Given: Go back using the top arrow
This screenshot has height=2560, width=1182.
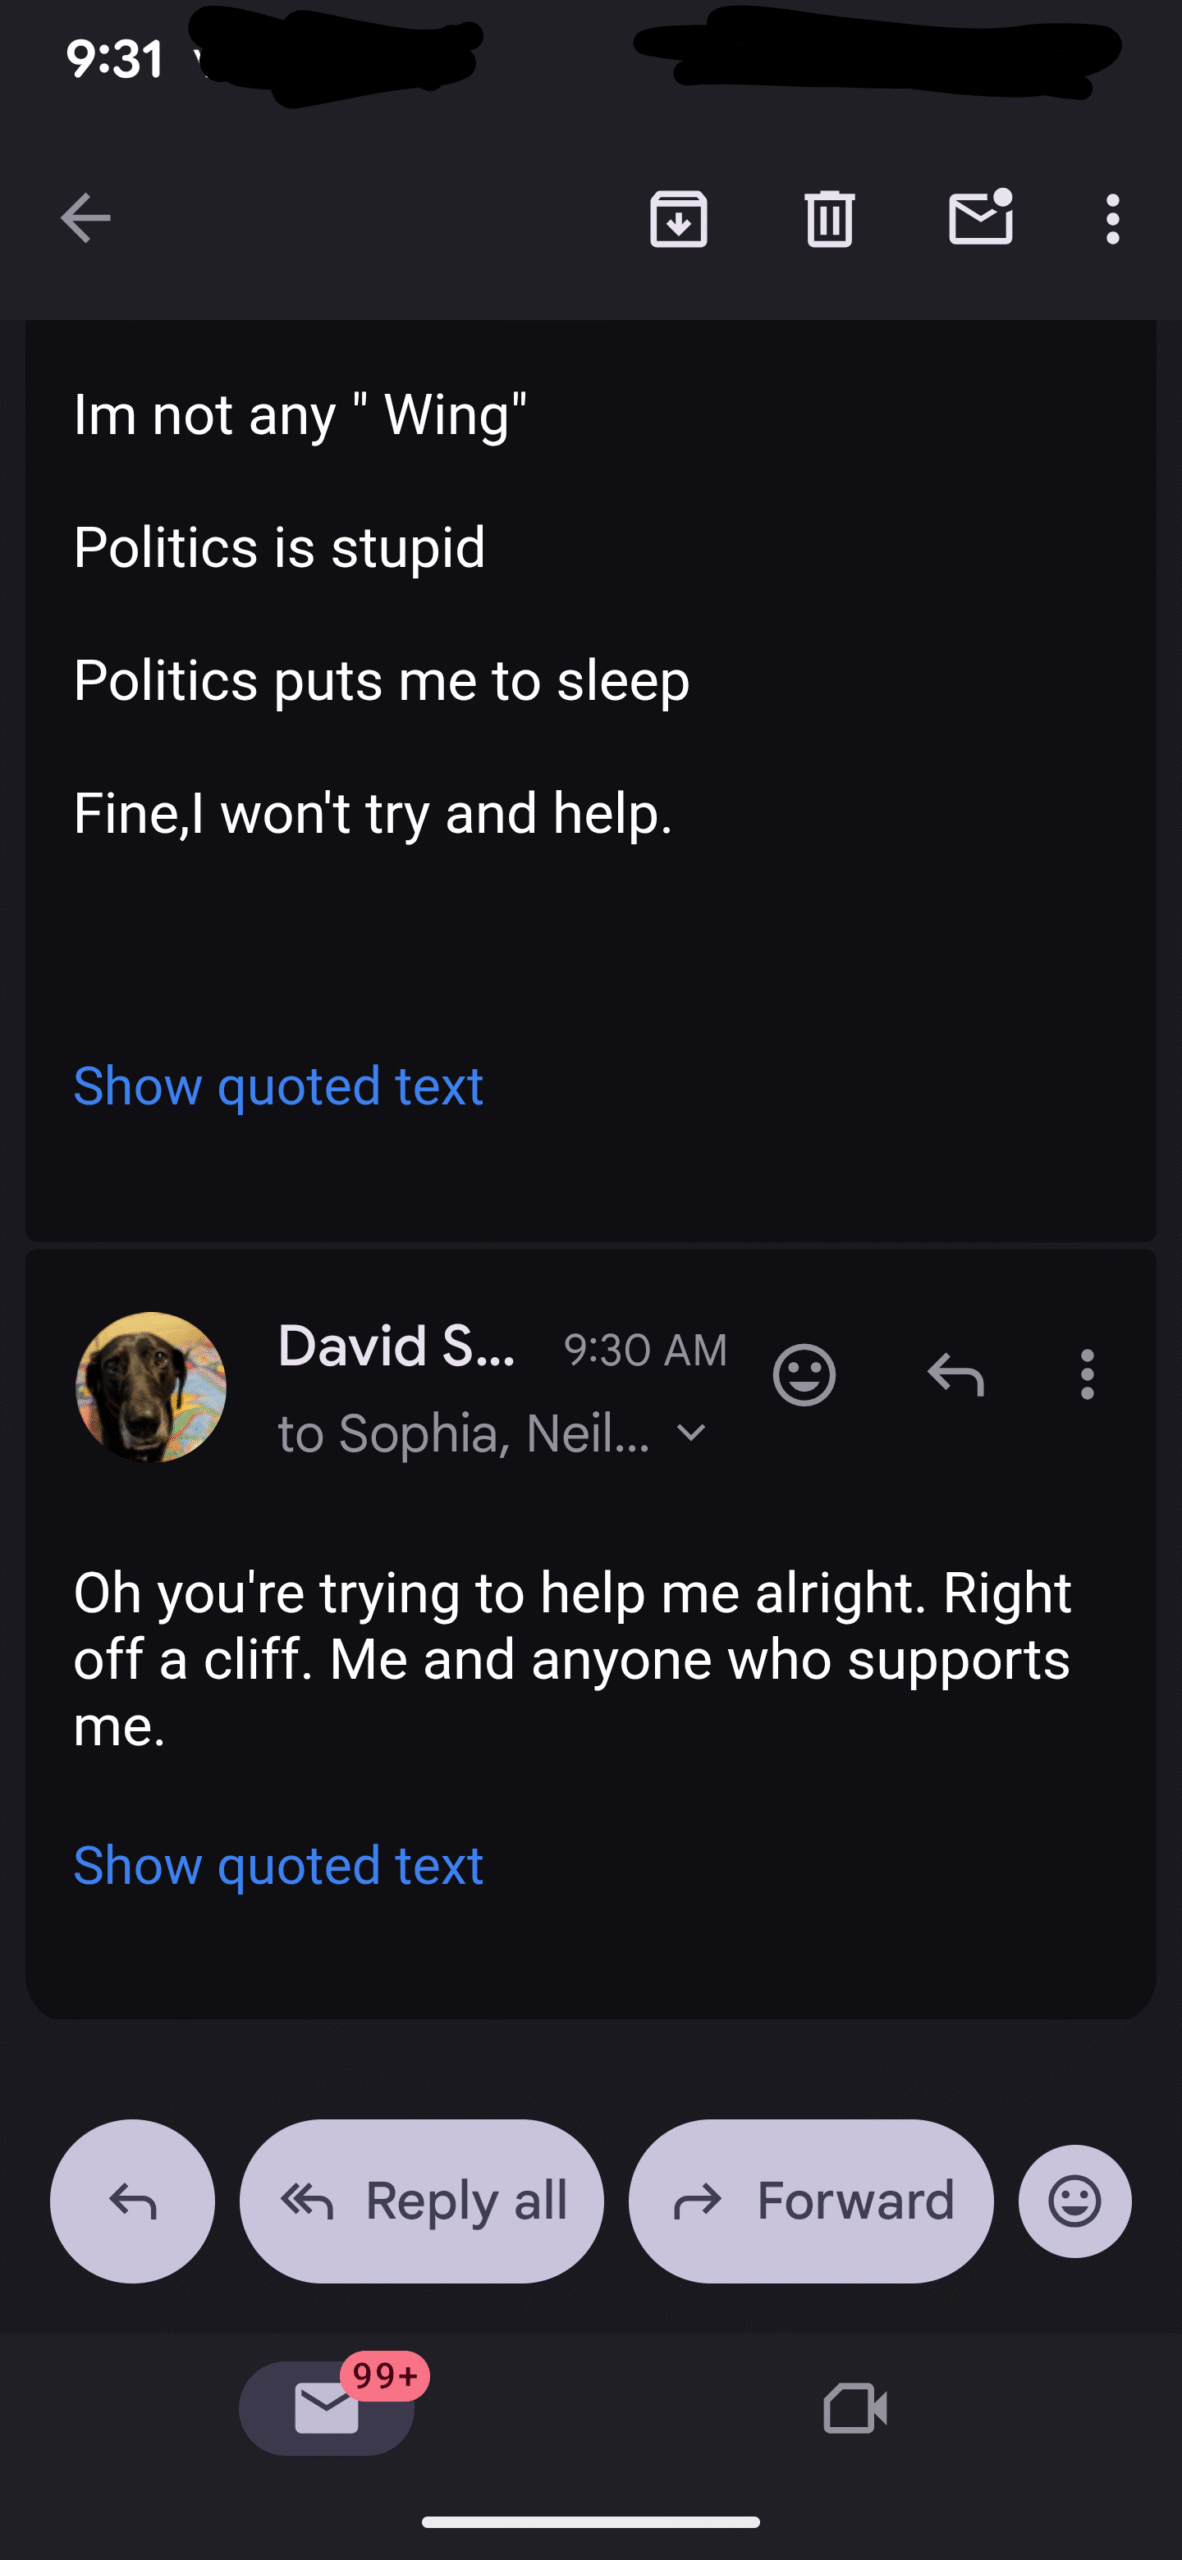Looking at the screenshot, I should point(85,218).
